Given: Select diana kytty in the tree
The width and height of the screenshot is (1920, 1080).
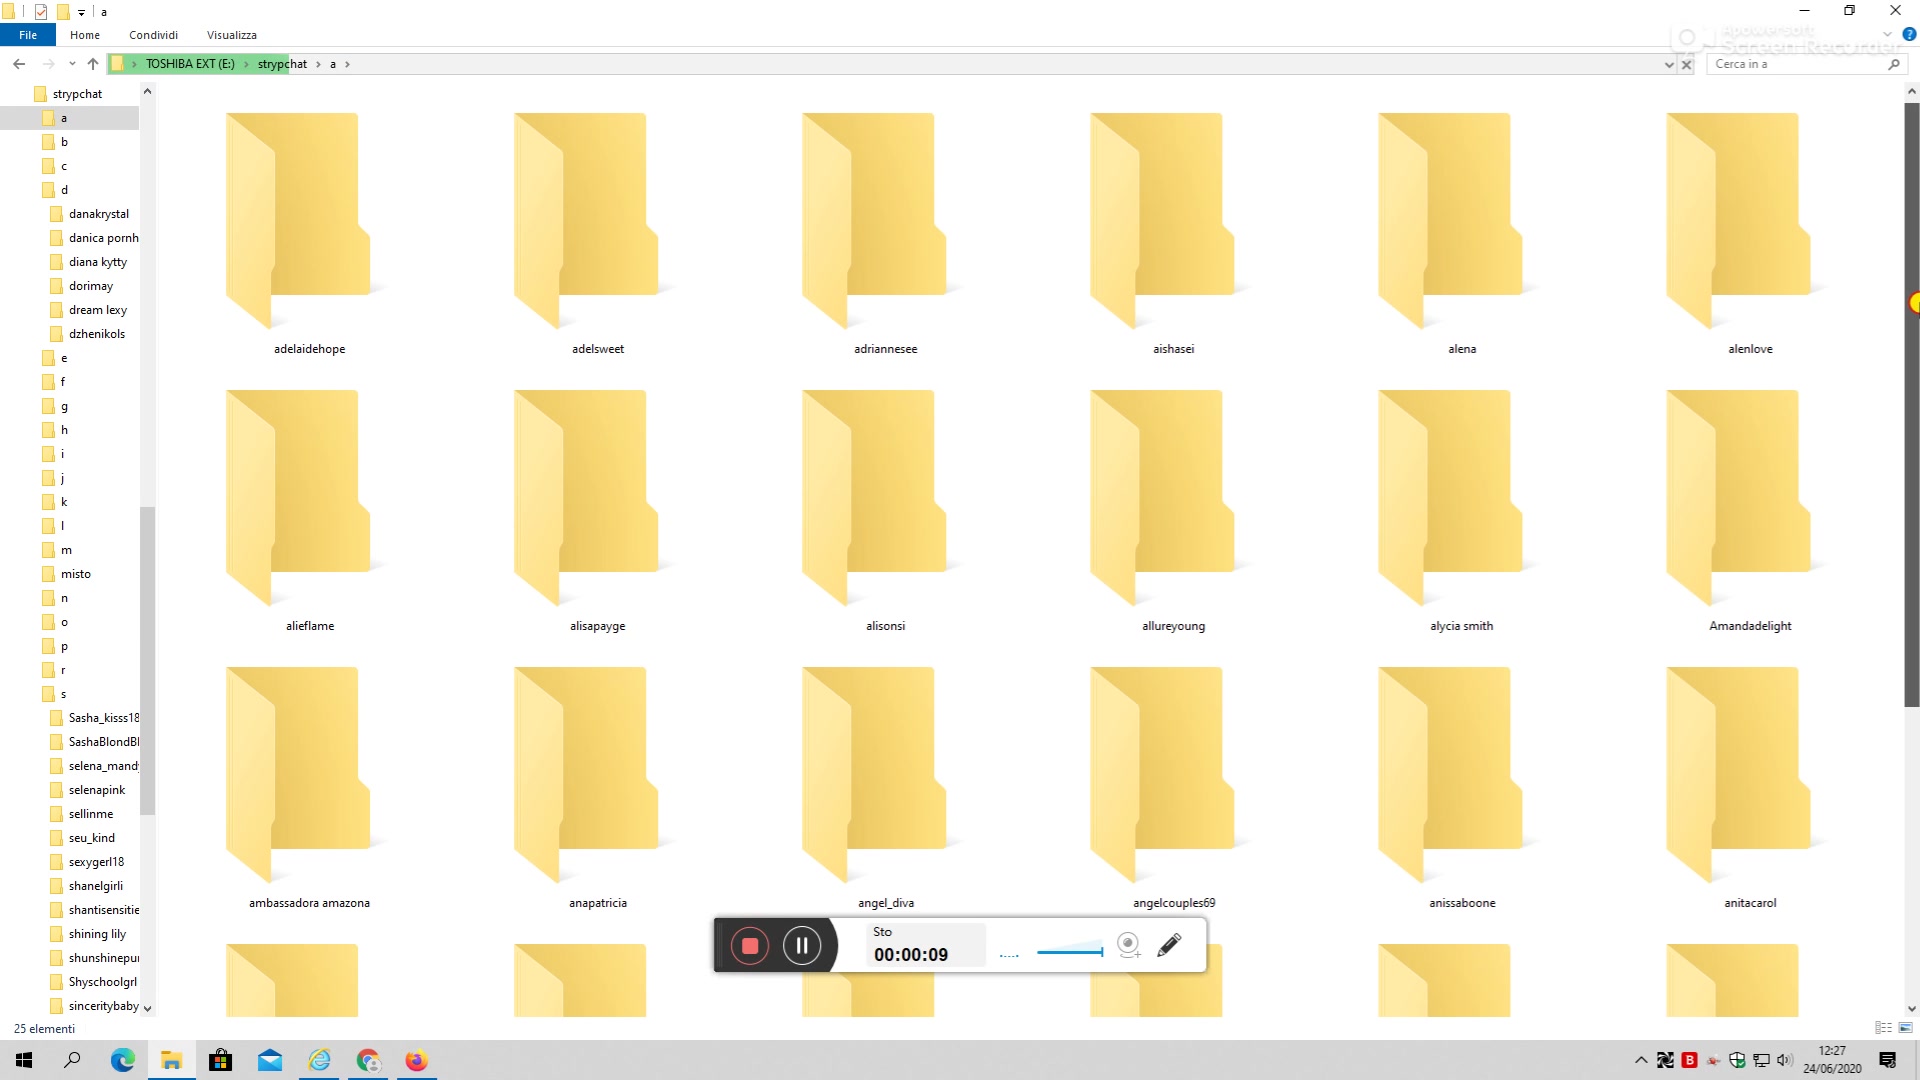Looking at the screenshot, I should 97,262.
